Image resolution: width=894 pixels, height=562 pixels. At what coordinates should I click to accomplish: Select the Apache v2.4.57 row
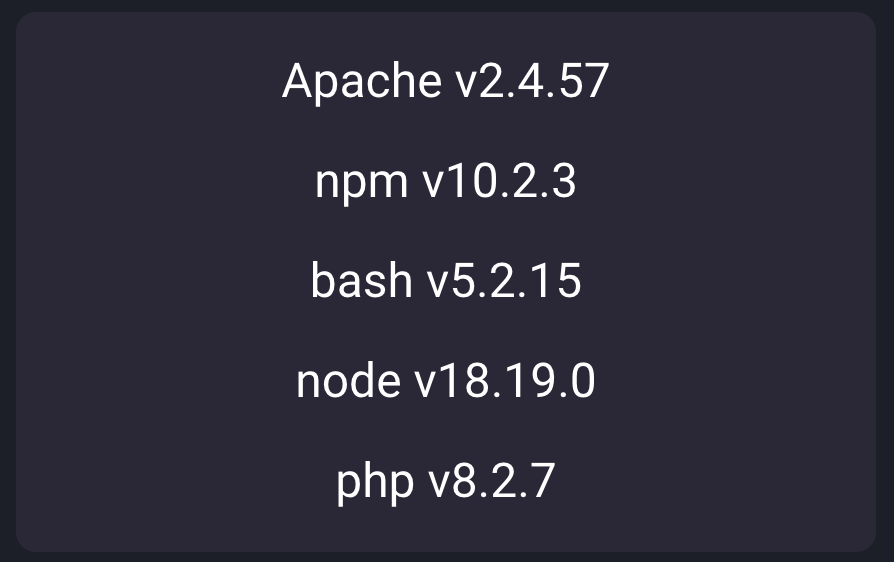pos(445,82)
